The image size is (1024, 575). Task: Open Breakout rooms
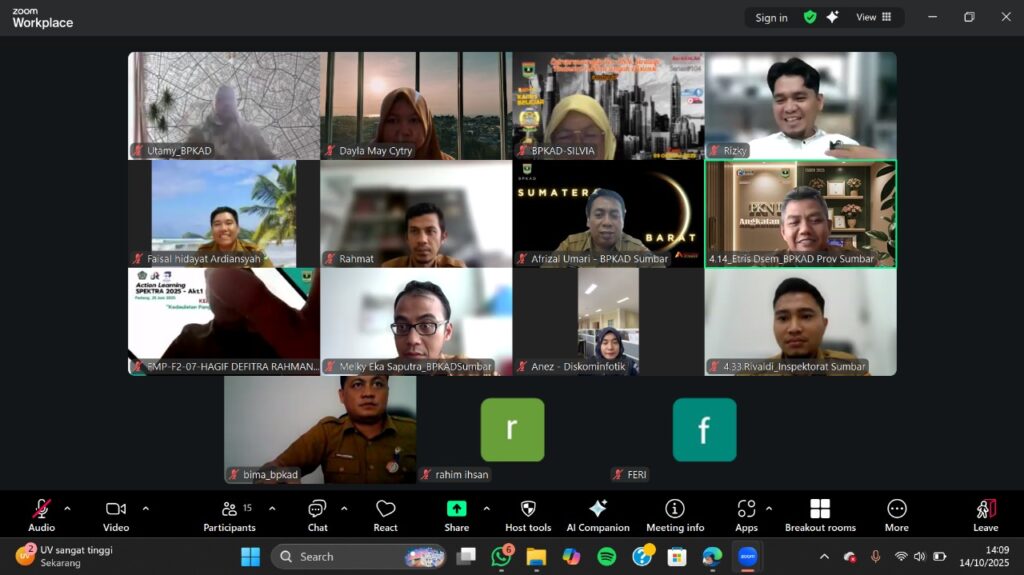[820, 516]
